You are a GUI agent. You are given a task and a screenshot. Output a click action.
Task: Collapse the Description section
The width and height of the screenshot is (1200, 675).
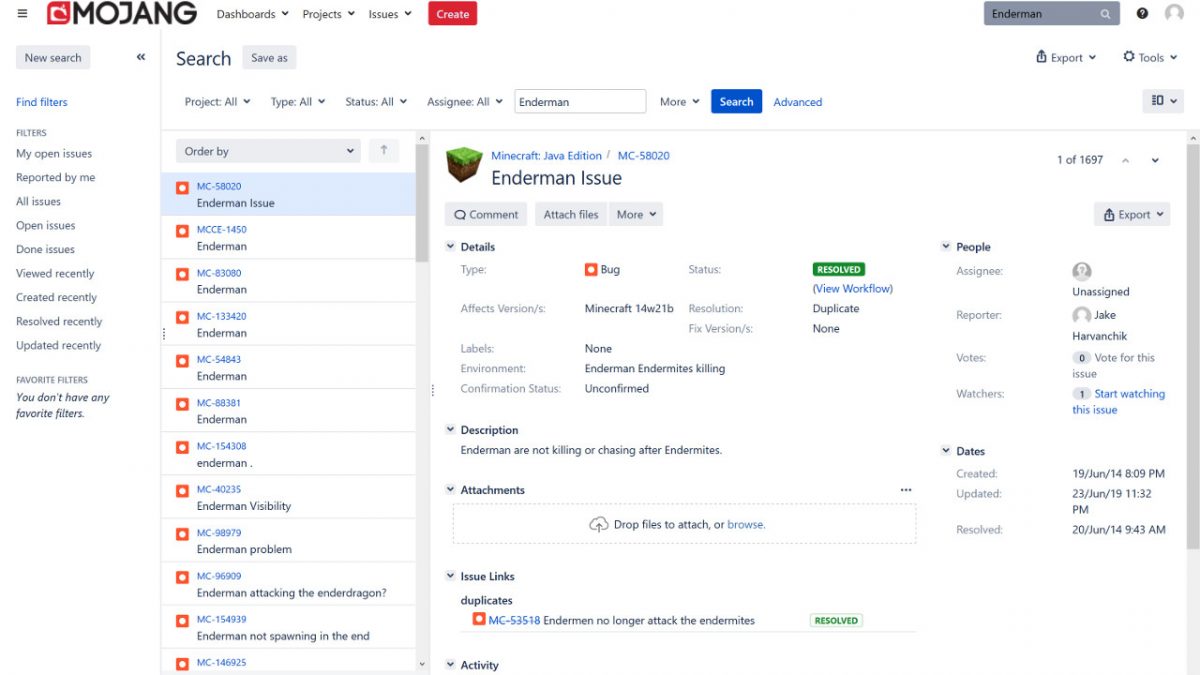450,430
